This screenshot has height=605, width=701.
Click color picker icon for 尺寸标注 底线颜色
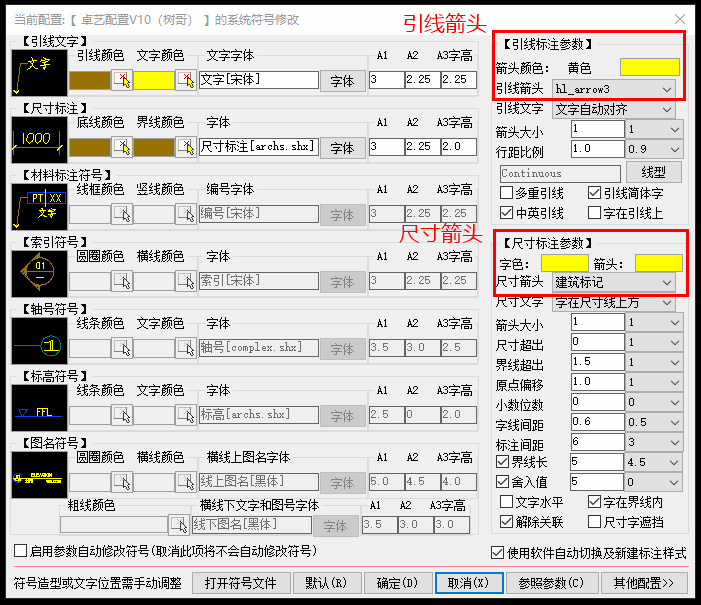(122, 147)
